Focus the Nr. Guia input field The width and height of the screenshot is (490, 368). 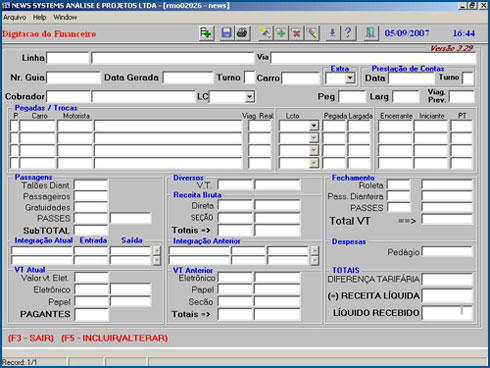pos(73,78)
